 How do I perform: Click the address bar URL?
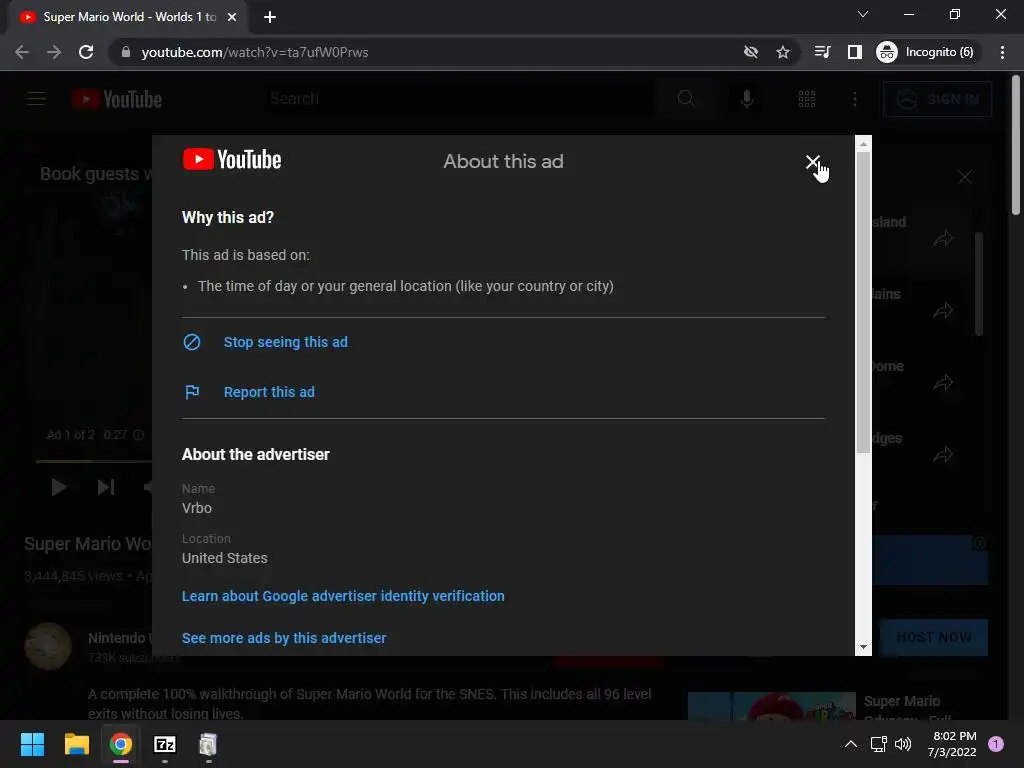[255, 52]
